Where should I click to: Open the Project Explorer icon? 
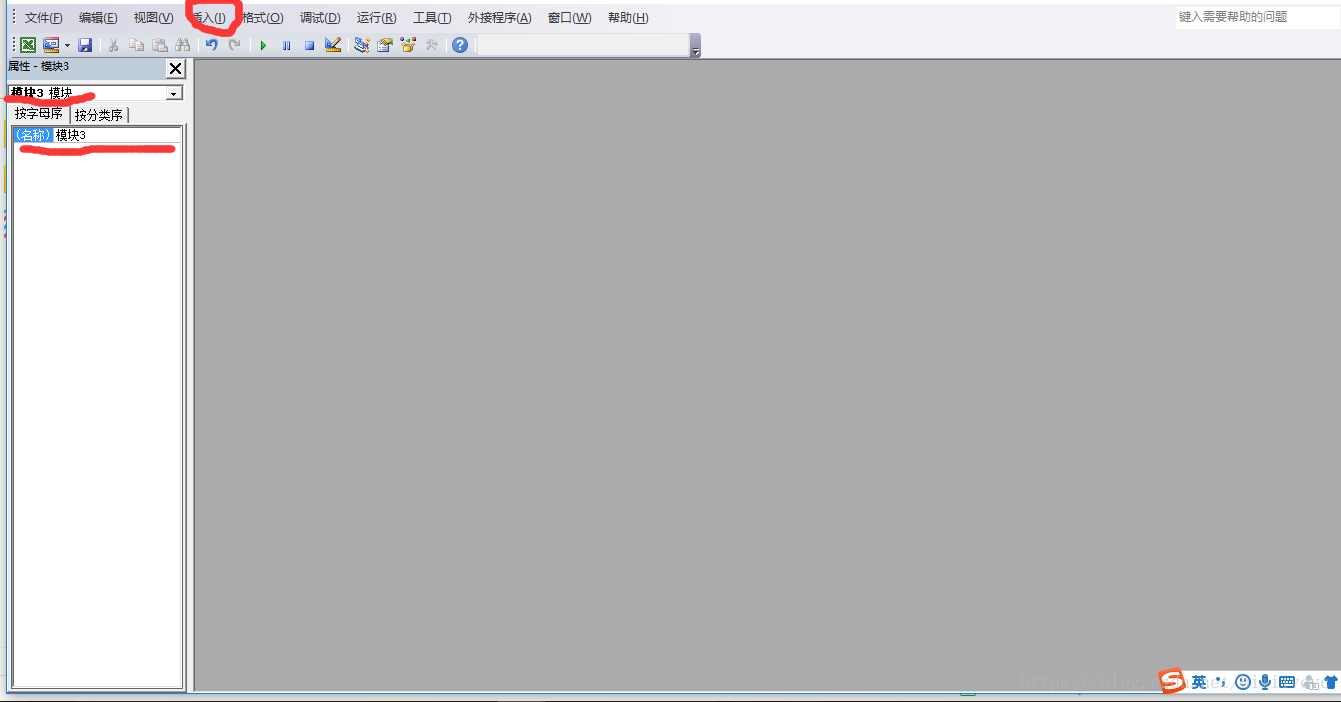coord(361,45)
